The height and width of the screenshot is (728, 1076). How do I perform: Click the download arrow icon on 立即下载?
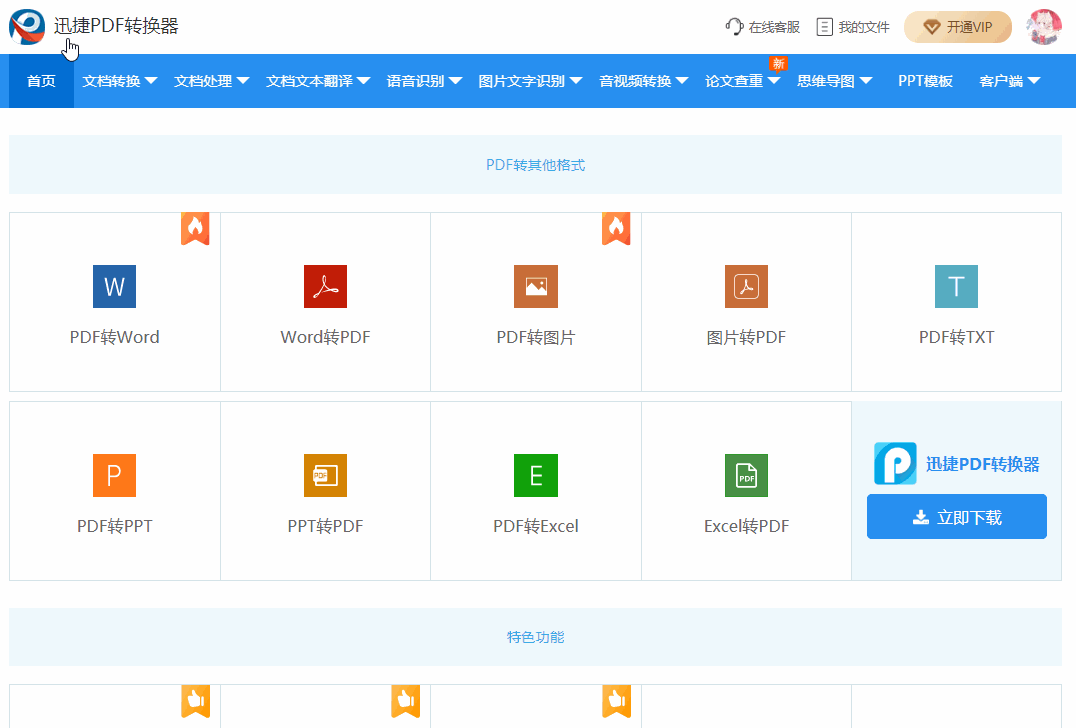[921, 517]
